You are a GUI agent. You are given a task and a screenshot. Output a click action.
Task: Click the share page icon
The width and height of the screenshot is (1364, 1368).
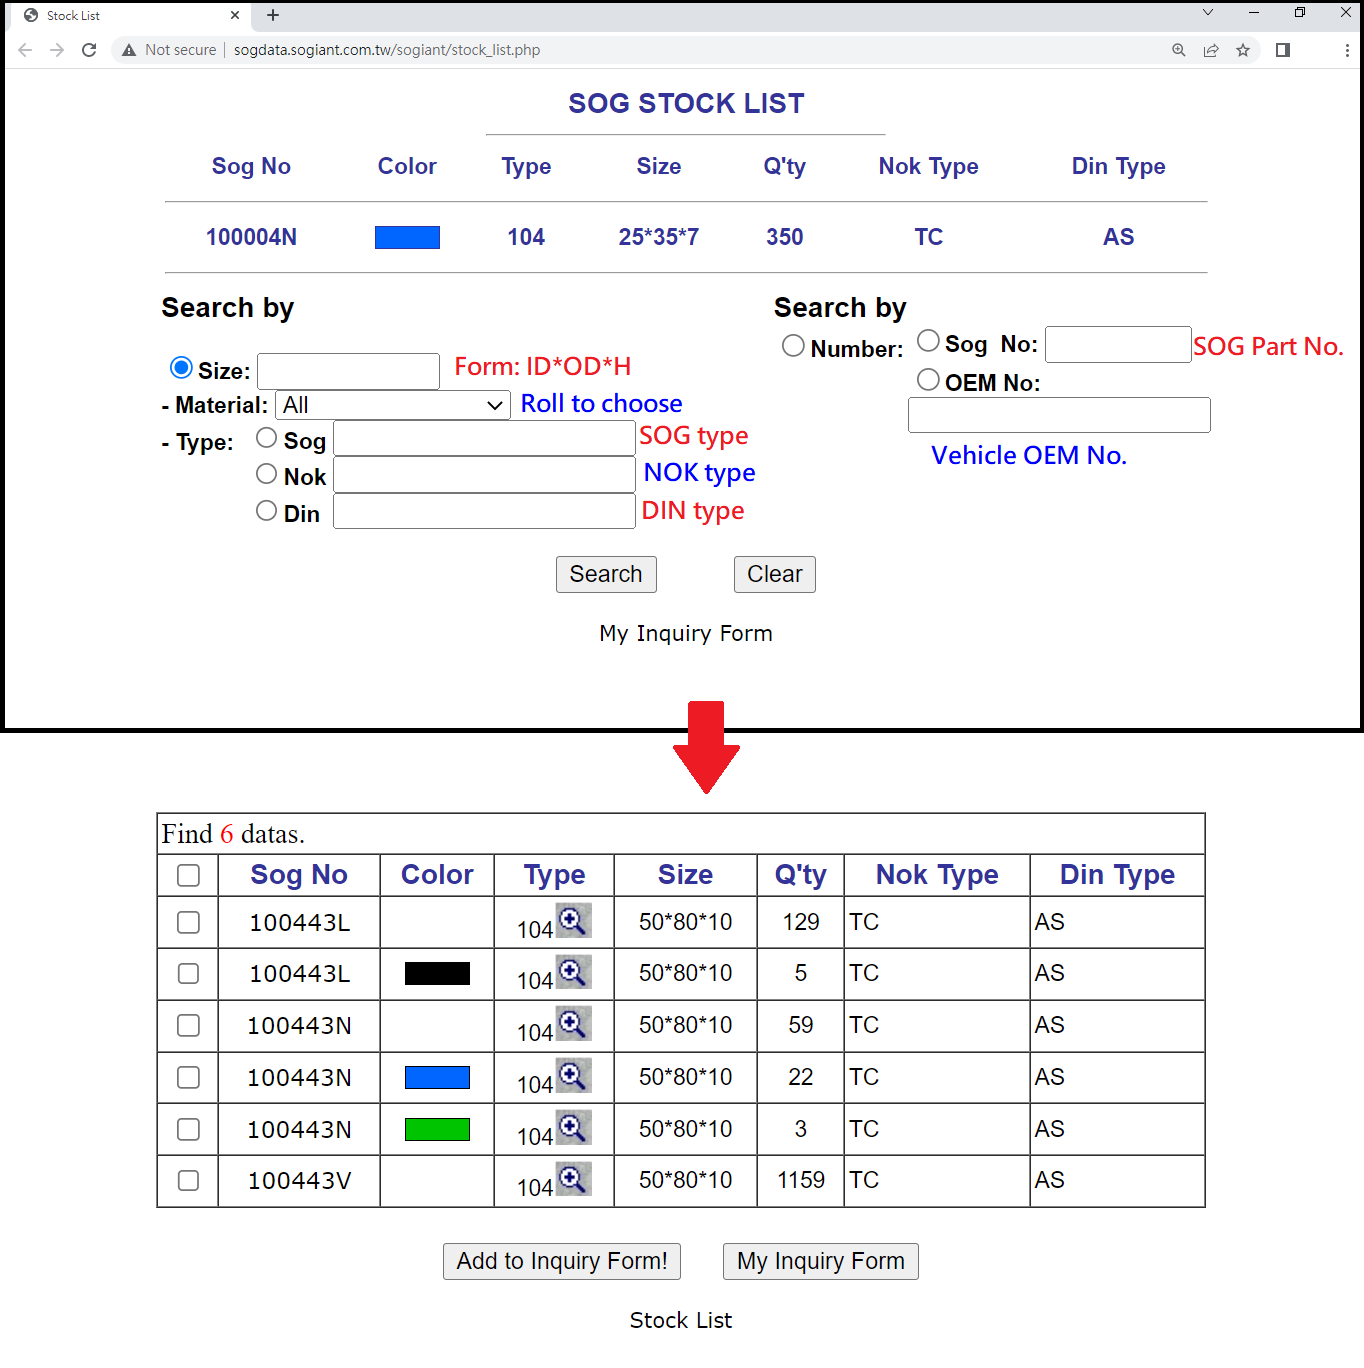click(x=1211, y=50)
